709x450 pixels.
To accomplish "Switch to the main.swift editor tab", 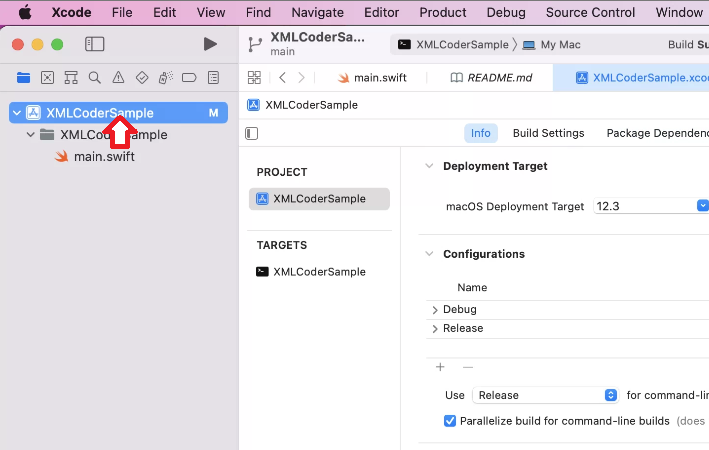I will pos(372,77).
